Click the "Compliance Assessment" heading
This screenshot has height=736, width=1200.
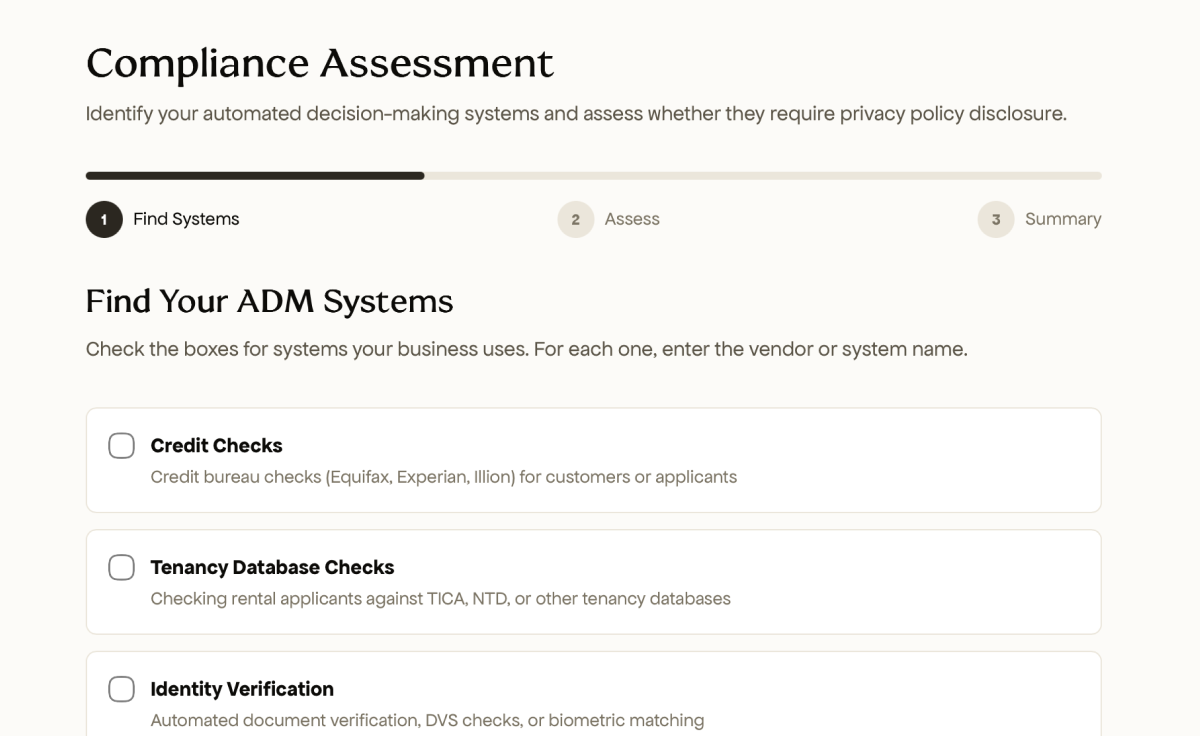point(320,63)
